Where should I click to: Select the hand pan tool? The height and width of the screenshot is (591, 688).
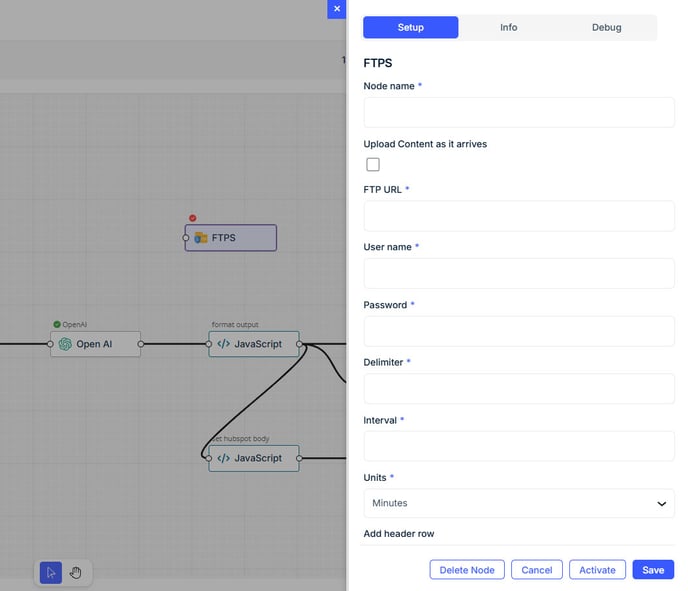click(x=75, y=573)
